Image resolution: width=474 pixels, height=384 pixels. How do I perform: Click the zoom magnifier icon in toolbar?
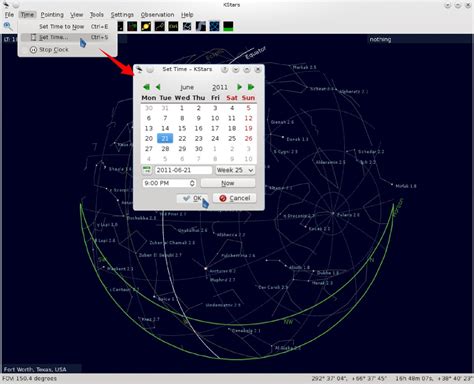pos(8,26)
